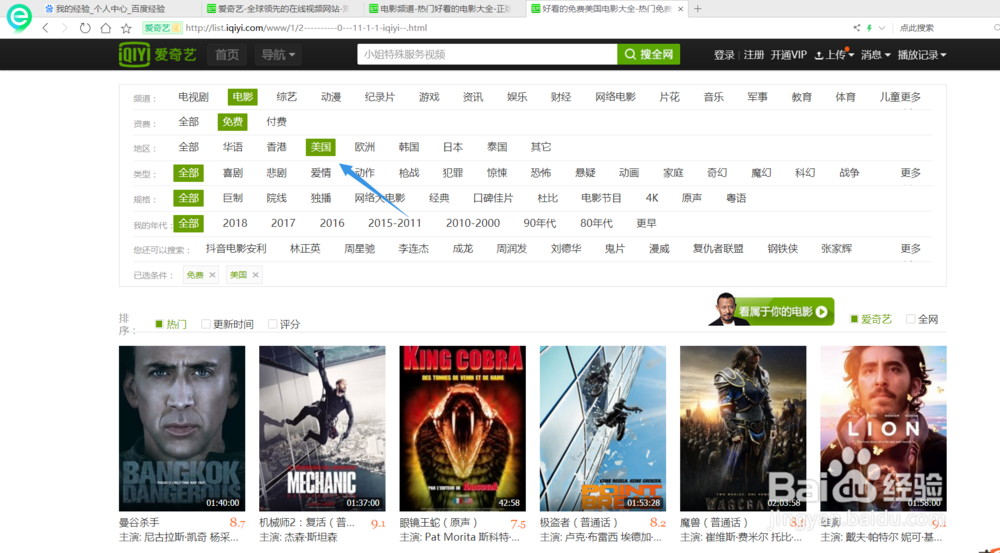Sort by 评分 checkbox
This screenshot has height=553, width=1000.
(272, 324)
